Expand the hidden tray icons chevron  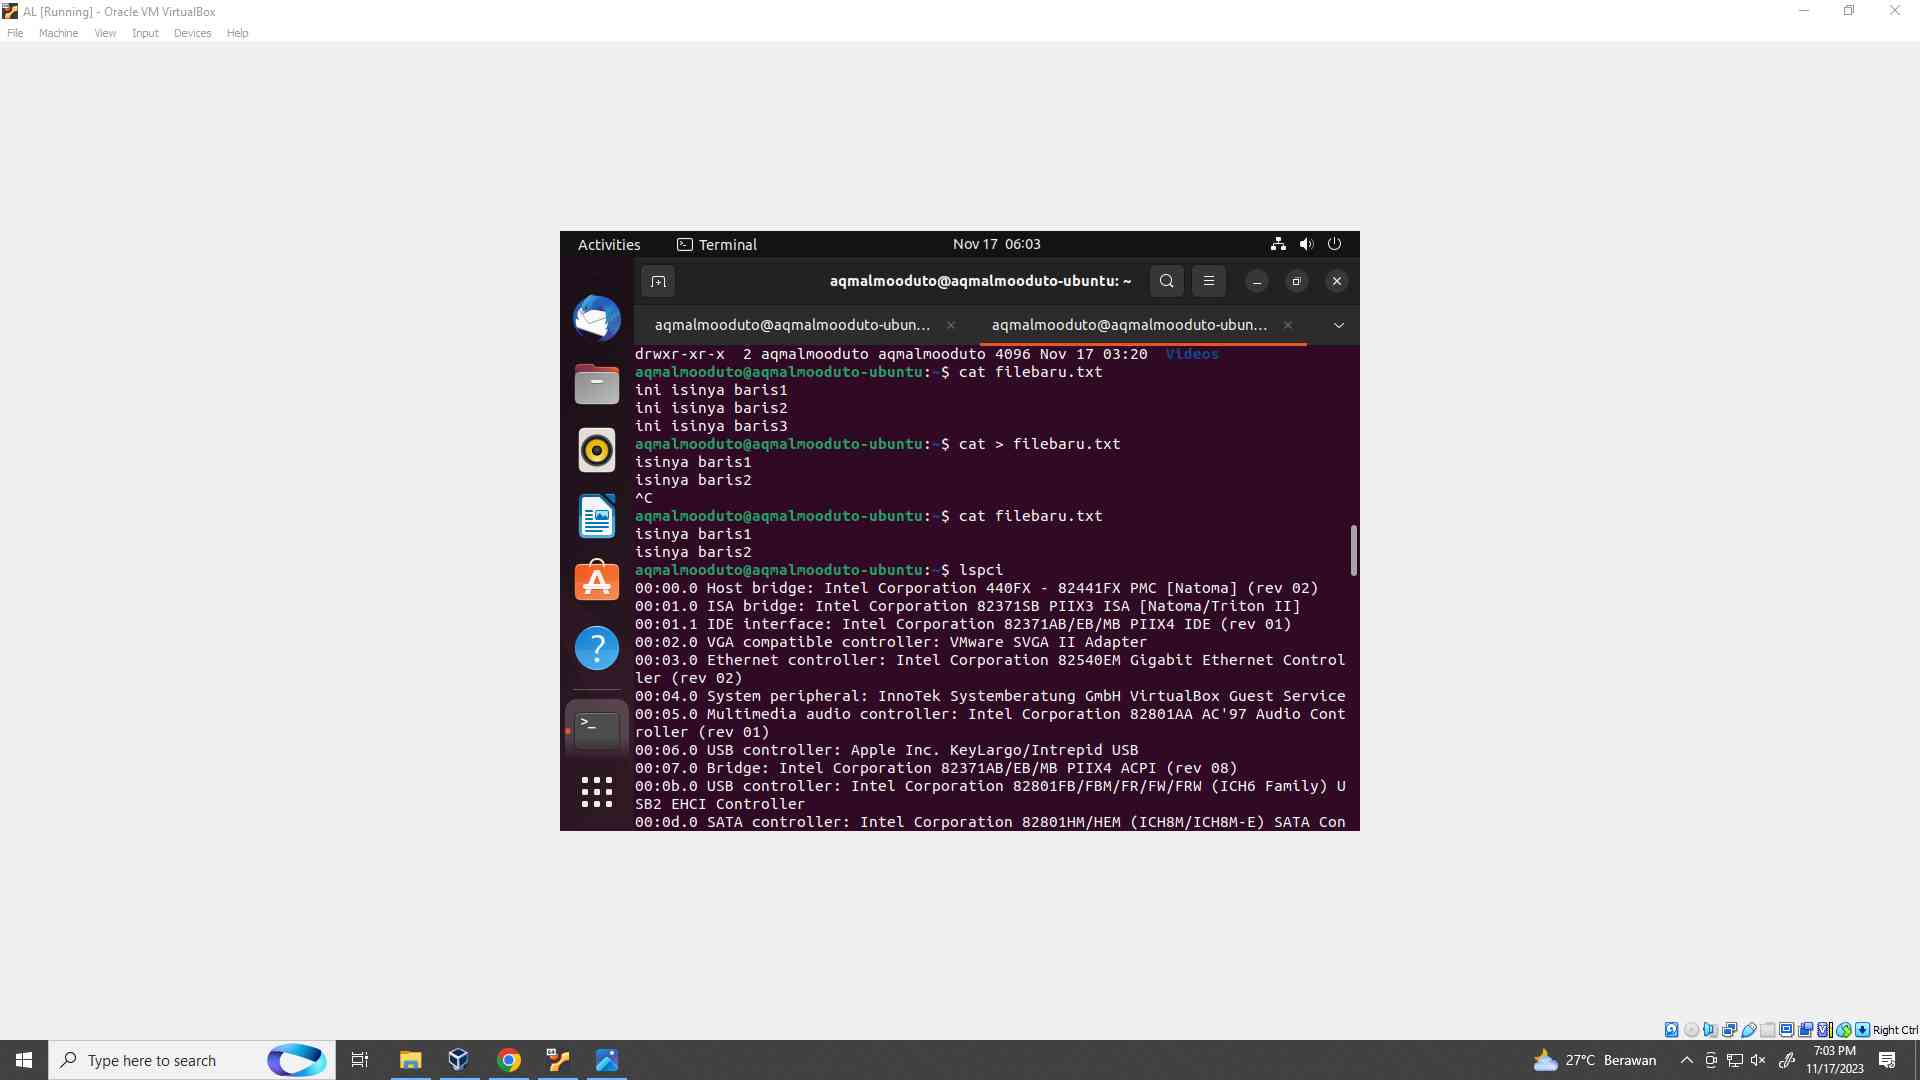1686,1060
